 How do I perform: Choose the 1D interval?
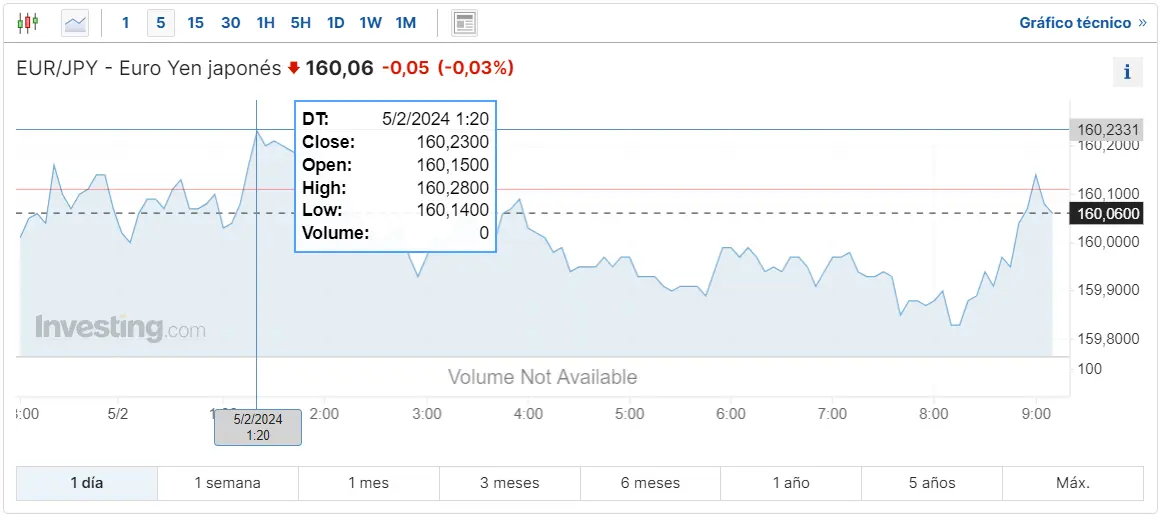point(335,23)
